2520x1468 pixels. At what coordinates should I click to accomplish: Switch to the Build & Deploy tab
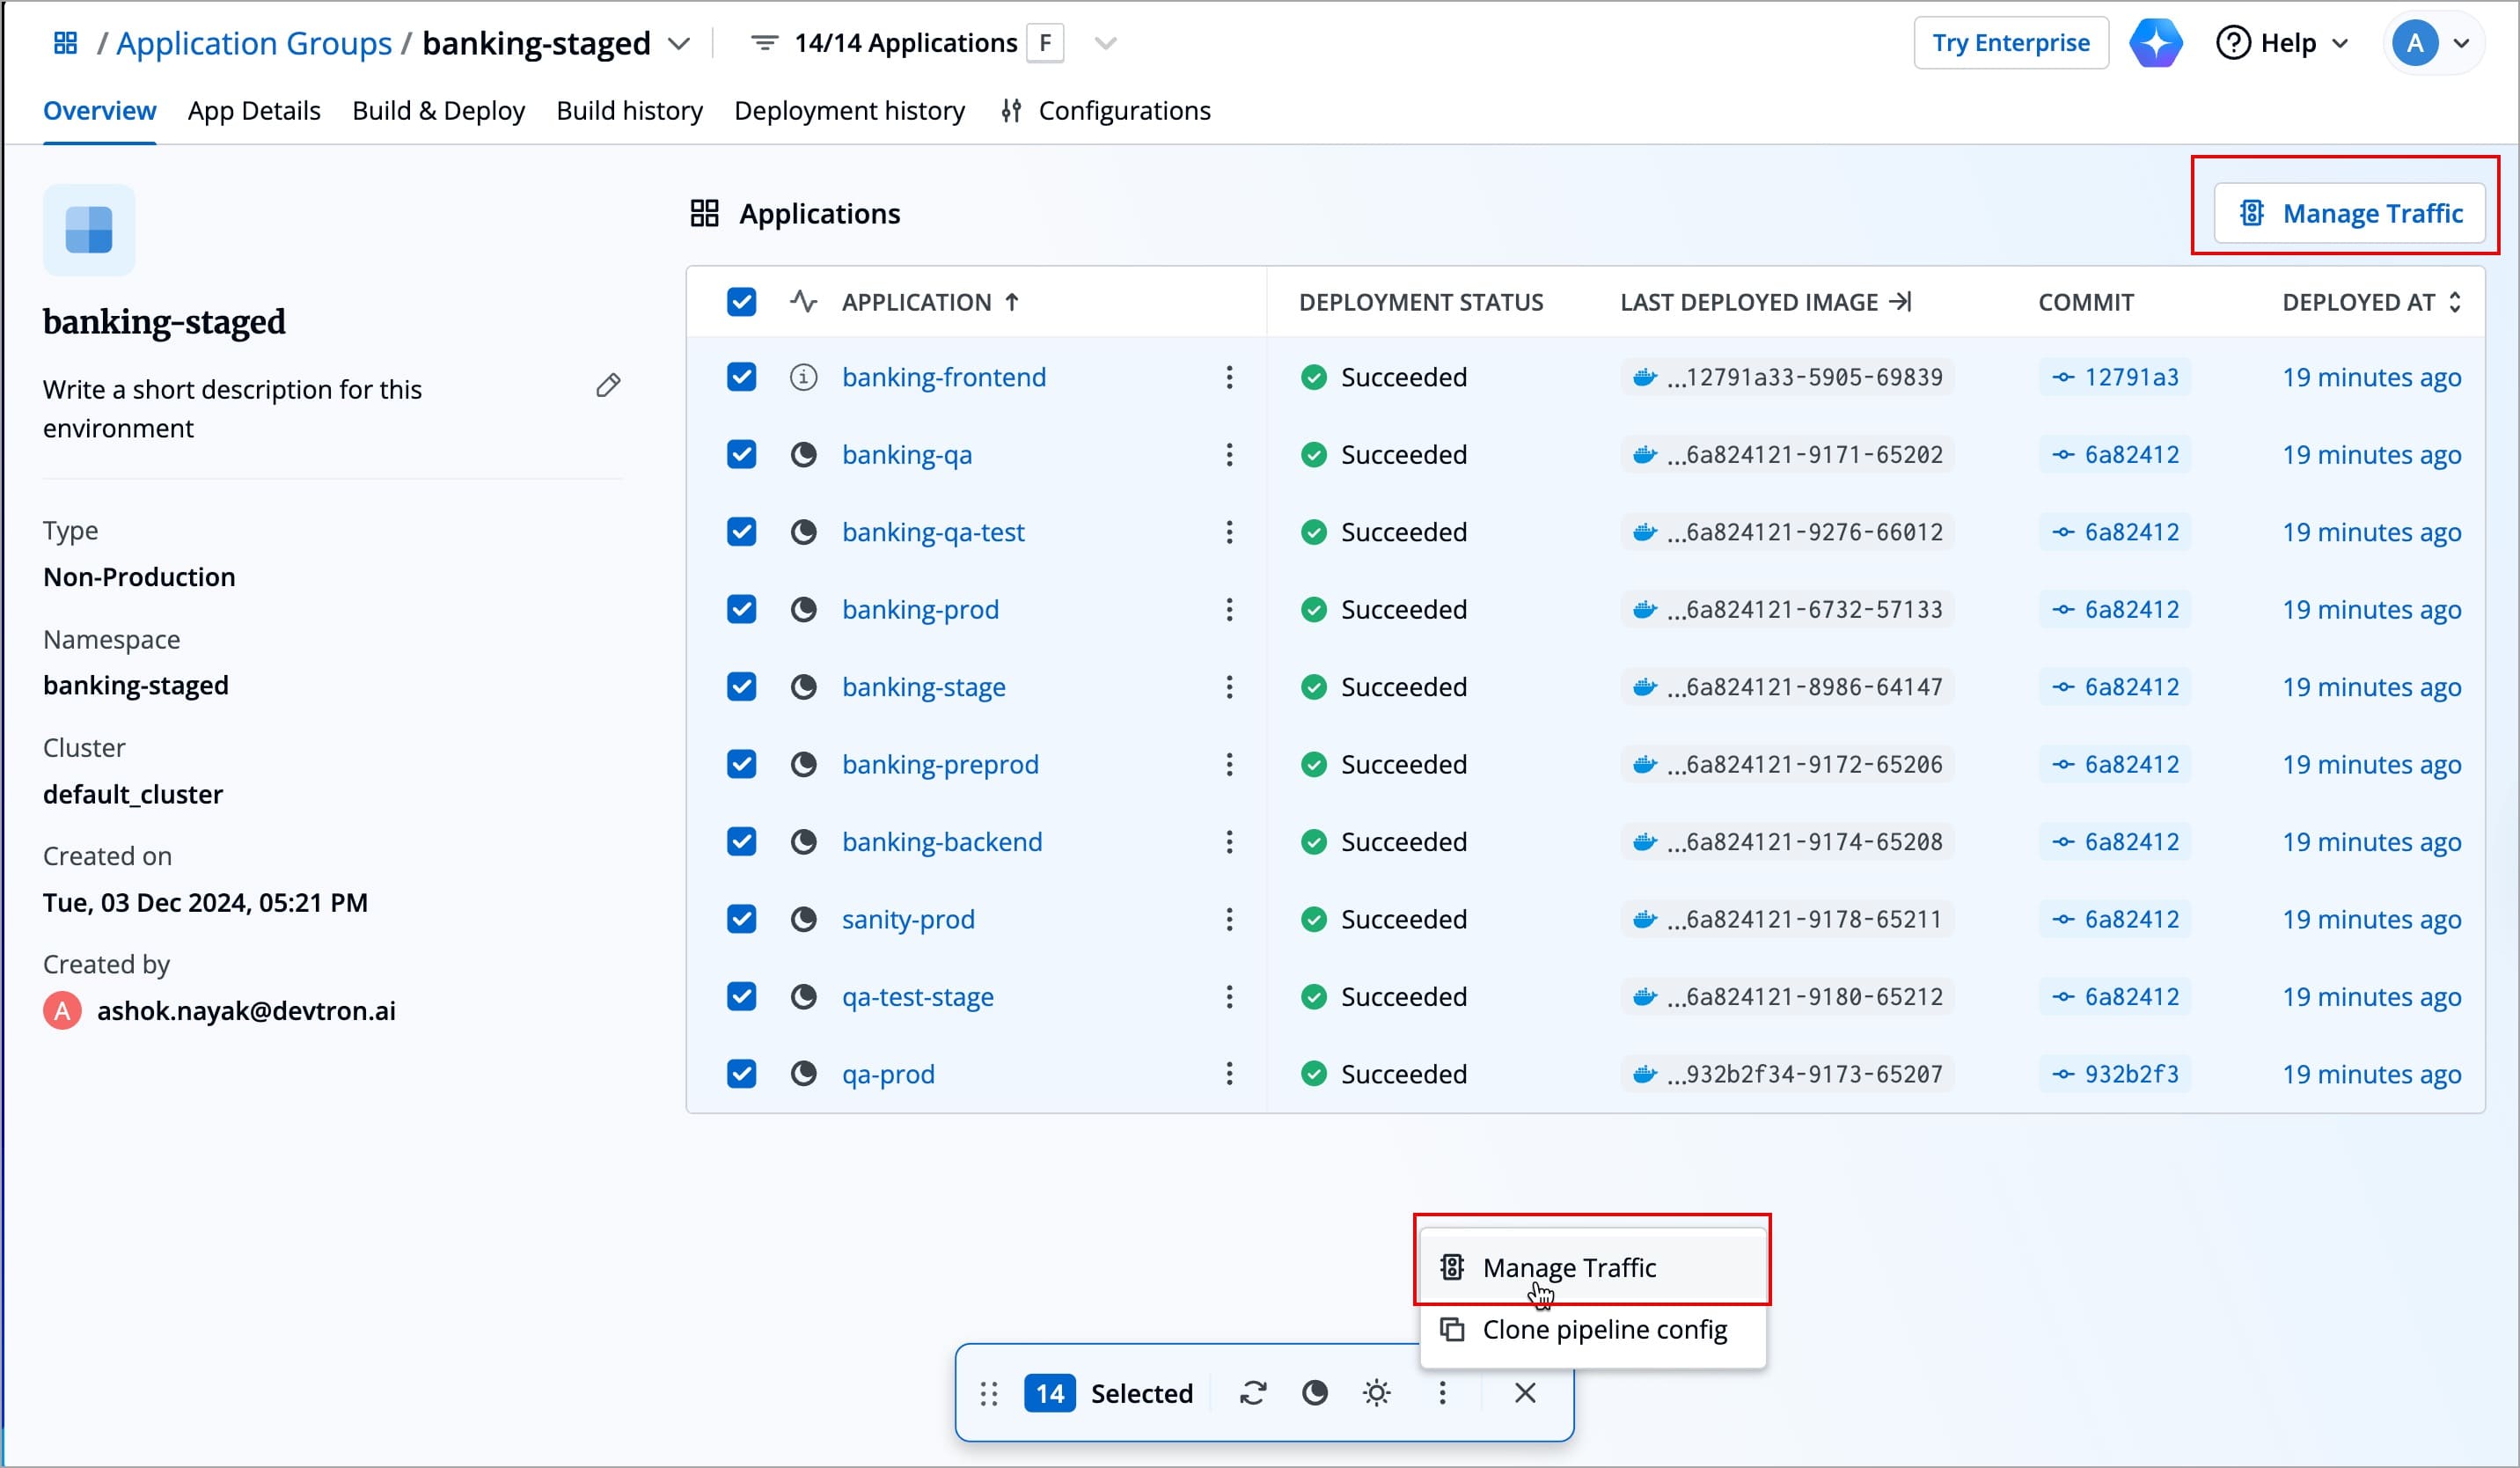click(x=438, y=111)
